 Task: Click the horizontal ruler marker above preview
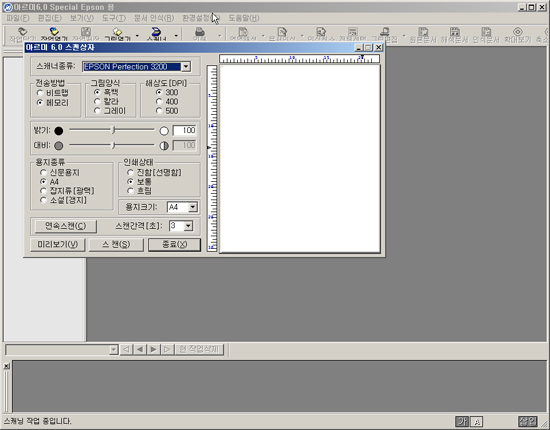coord(362,57)
